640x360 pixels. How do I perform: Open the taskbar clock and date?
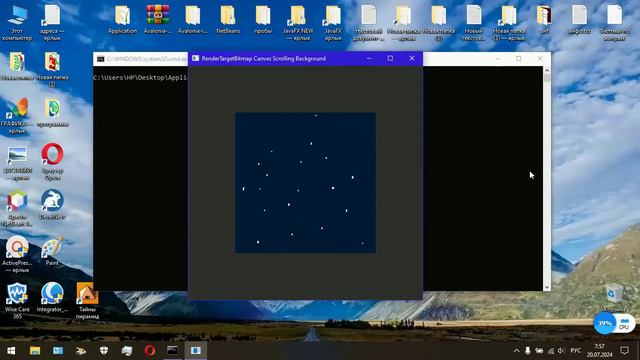point(600,351)
